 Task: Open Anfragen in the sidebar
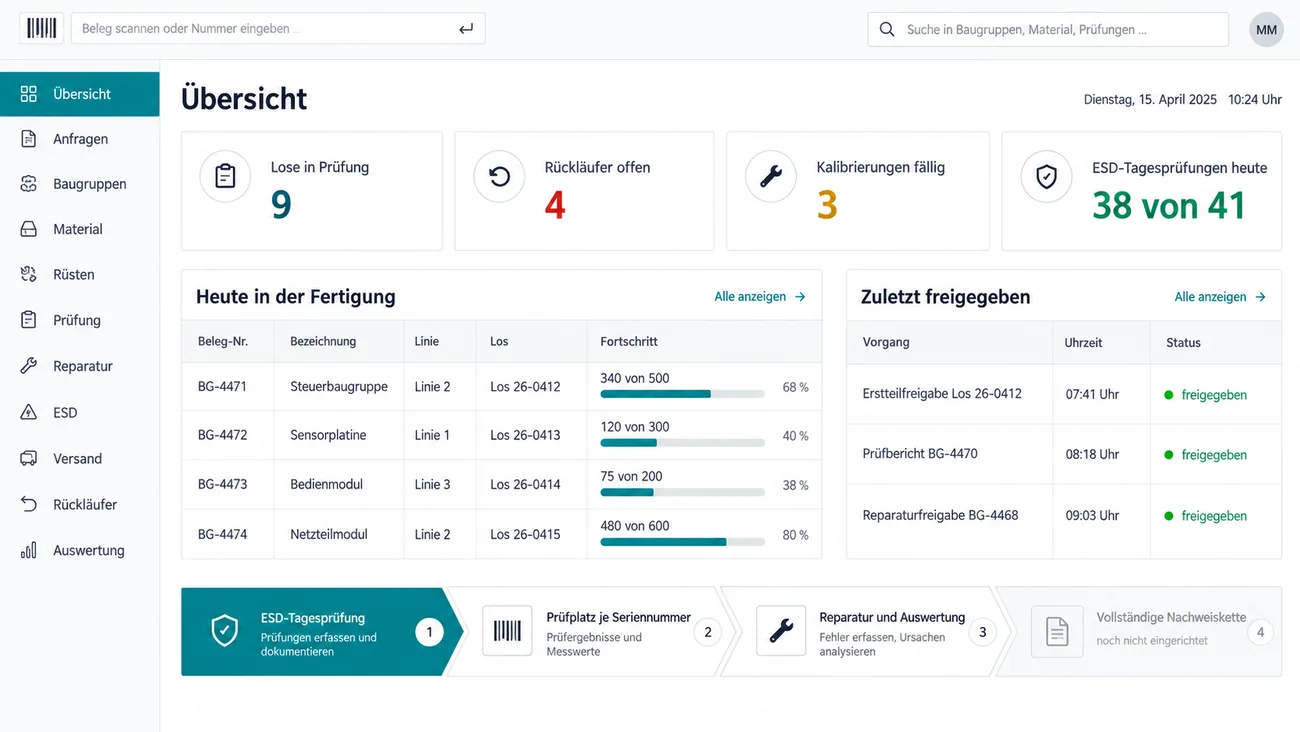click(x=80, y=139)
